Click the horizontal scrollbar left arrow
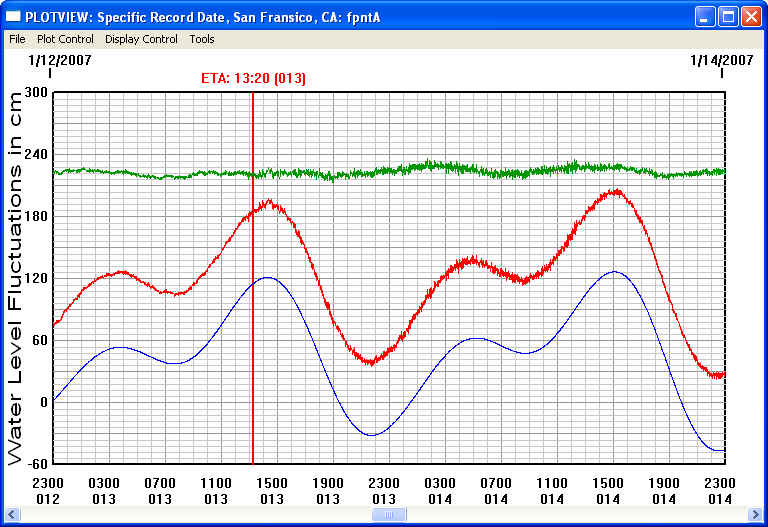Image resolution: width=768 pixels, height=527 pixels. (x=12, y=514)
